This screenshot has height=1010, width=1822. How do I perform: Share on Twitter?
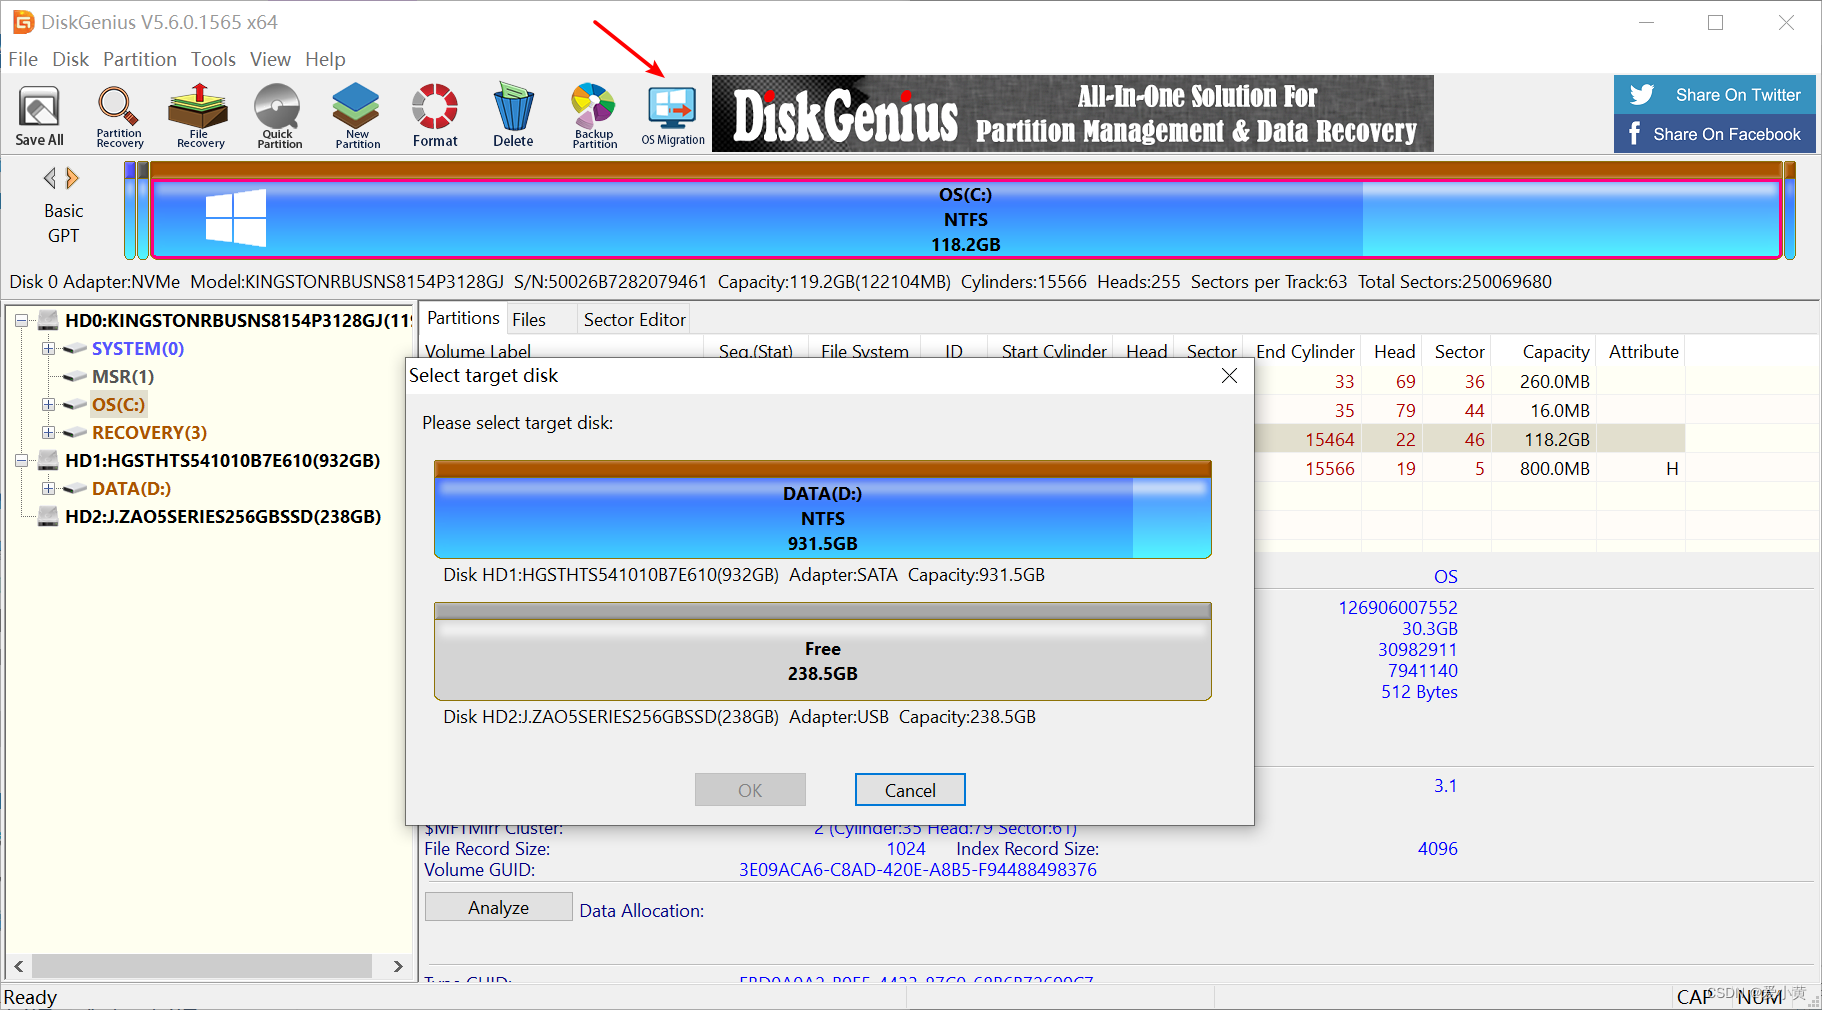pyautogui.click(x=1715, y=95)
